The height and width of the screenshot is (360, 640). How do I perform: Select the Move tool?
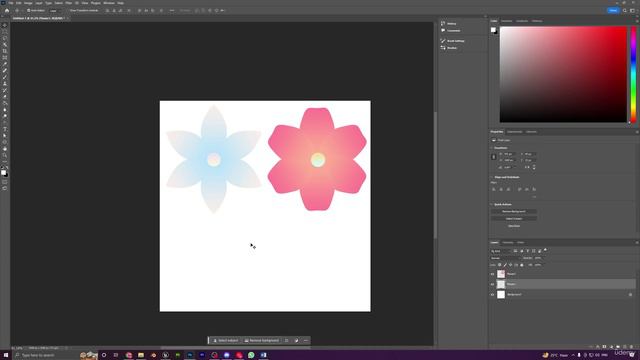click(5, 25)
